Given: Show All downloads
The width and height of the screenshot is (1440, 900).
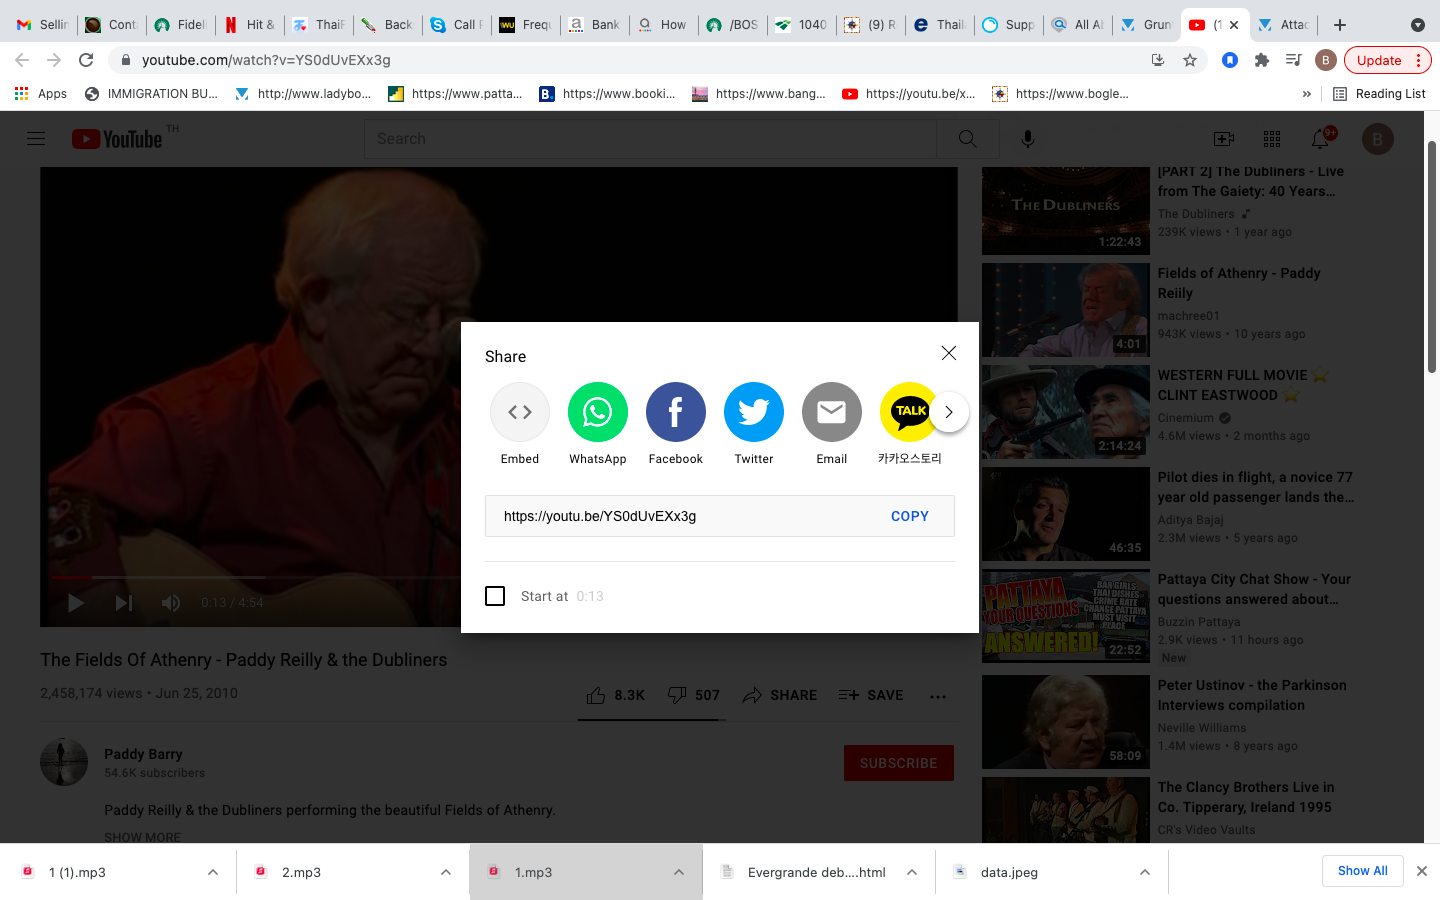Looking at the screenshot, I should (1362, 871).
